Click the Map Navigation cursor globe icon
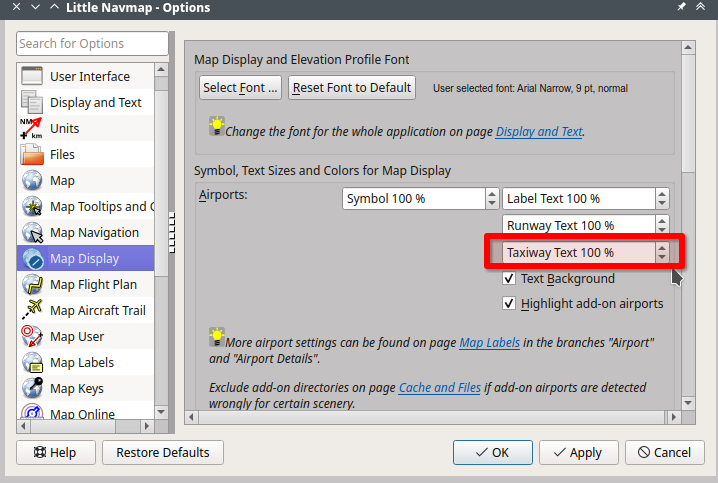This screenshot has width=718, height=483. 32,233
